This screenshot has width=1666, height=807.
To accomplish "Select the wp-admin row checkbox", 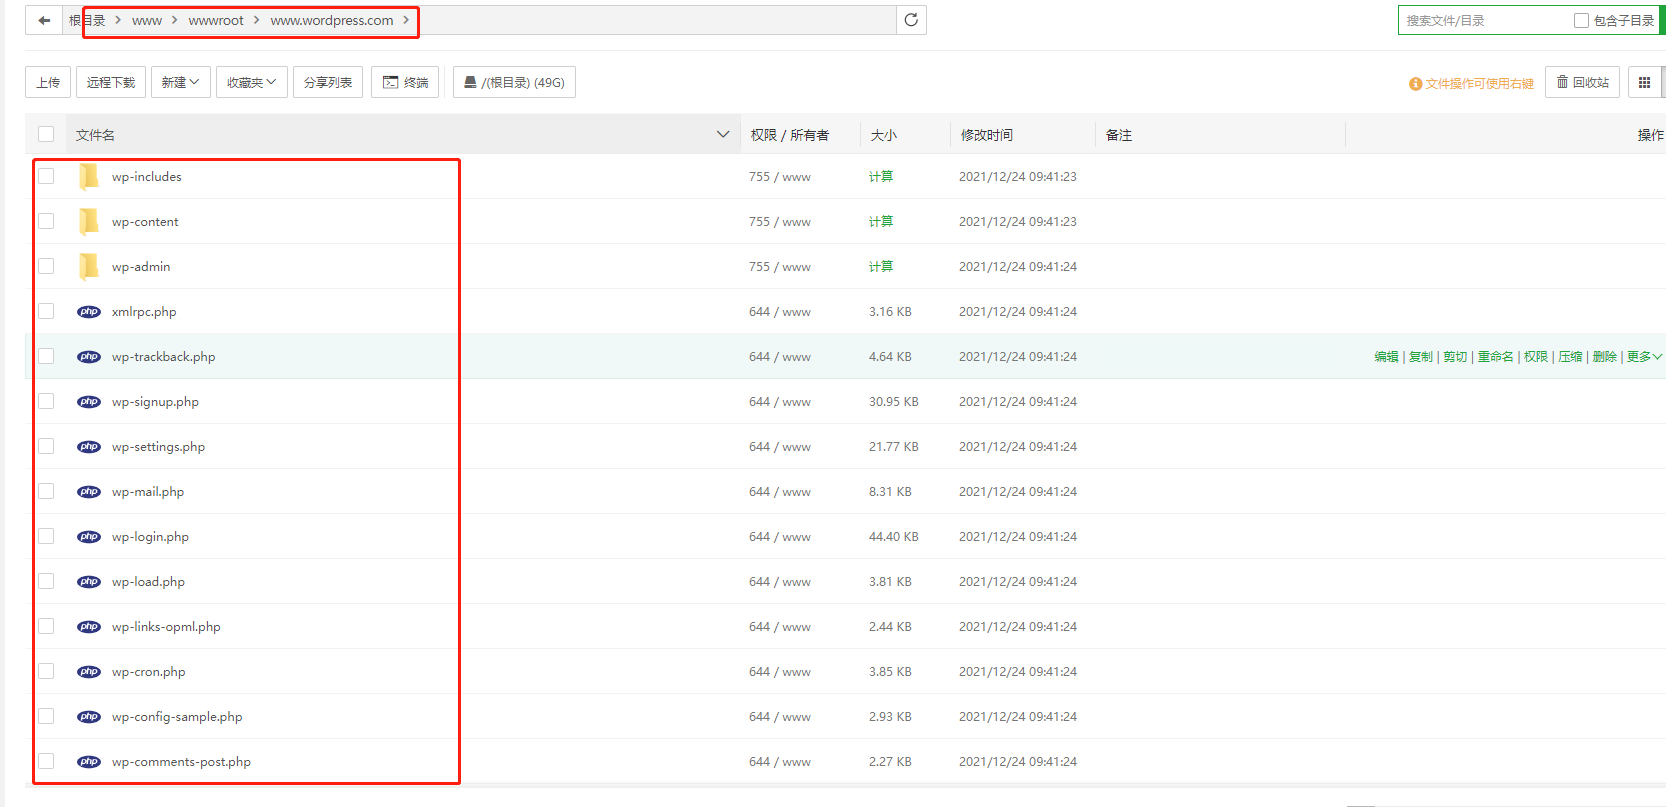I will [x=46, y=266].
